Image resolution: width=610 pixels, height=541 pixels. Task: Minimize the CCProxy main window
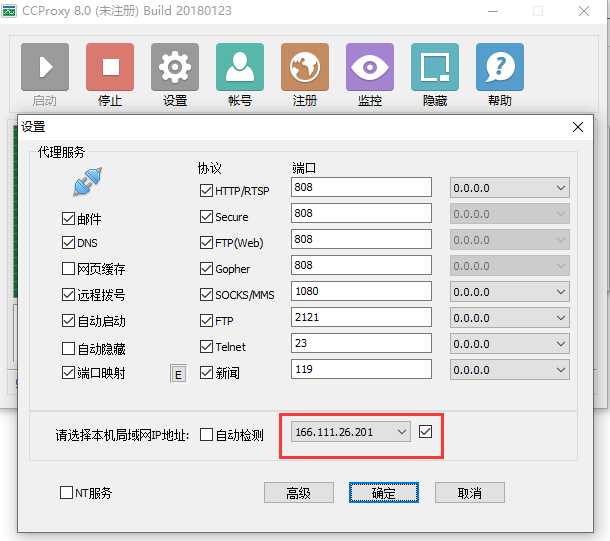493,11
